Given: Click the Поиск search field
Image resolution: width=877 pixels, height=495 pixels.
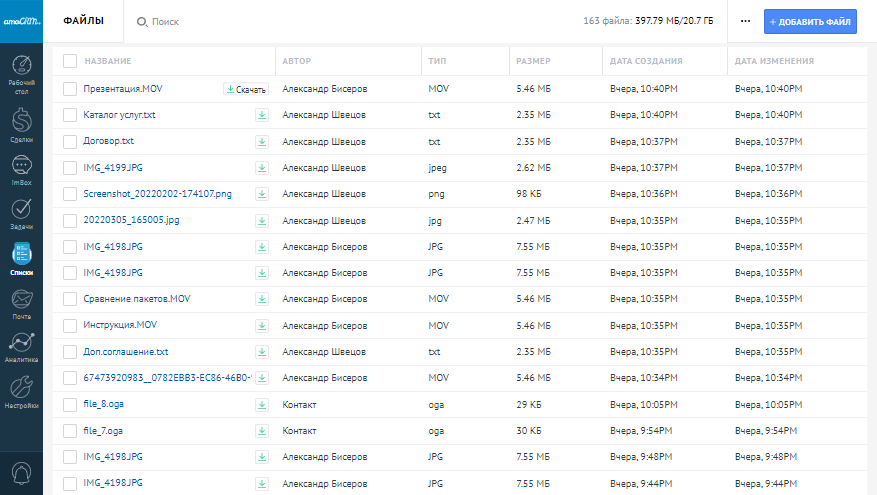Looking at the screenshot, I should (200, 21).
